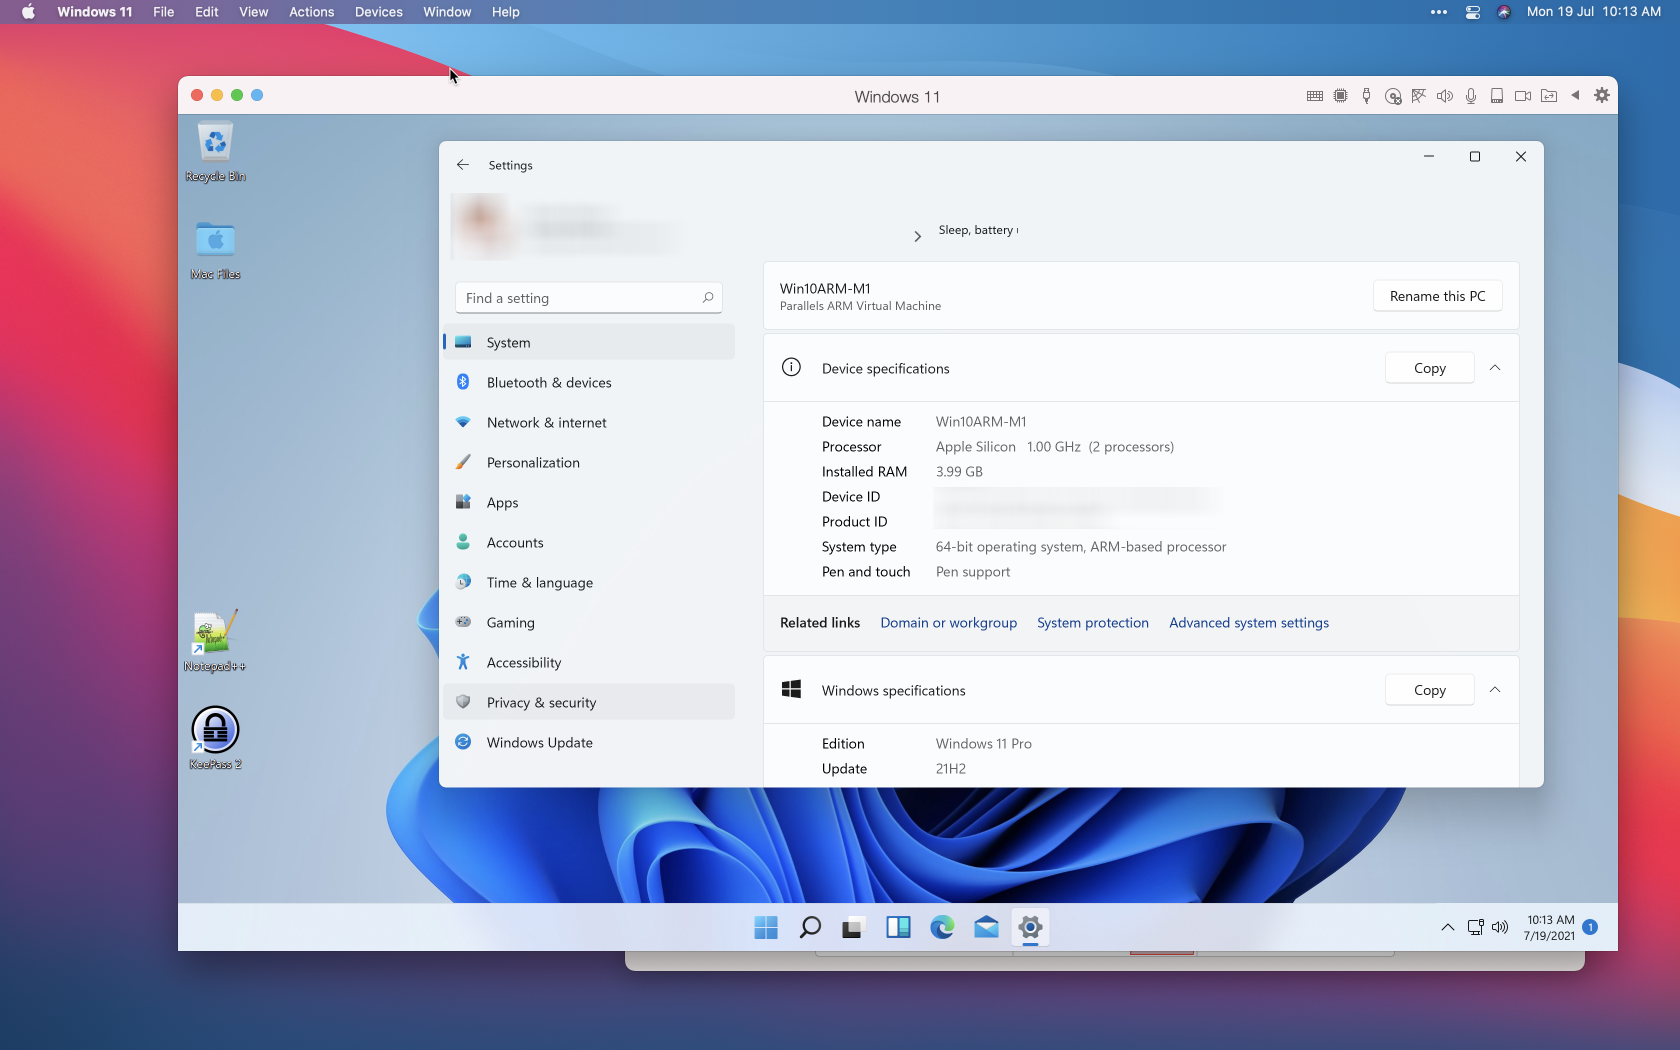Click the search magnifier in Find a setting

[x=707, y=298]
